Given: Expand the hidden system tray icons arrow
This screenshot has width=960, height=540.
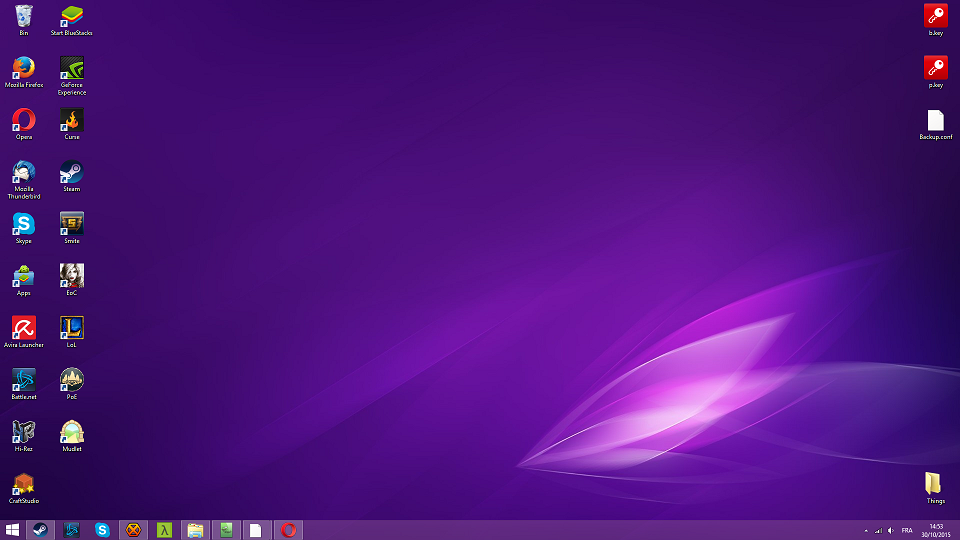Looking at the screenshot, I should pos(866,530).
